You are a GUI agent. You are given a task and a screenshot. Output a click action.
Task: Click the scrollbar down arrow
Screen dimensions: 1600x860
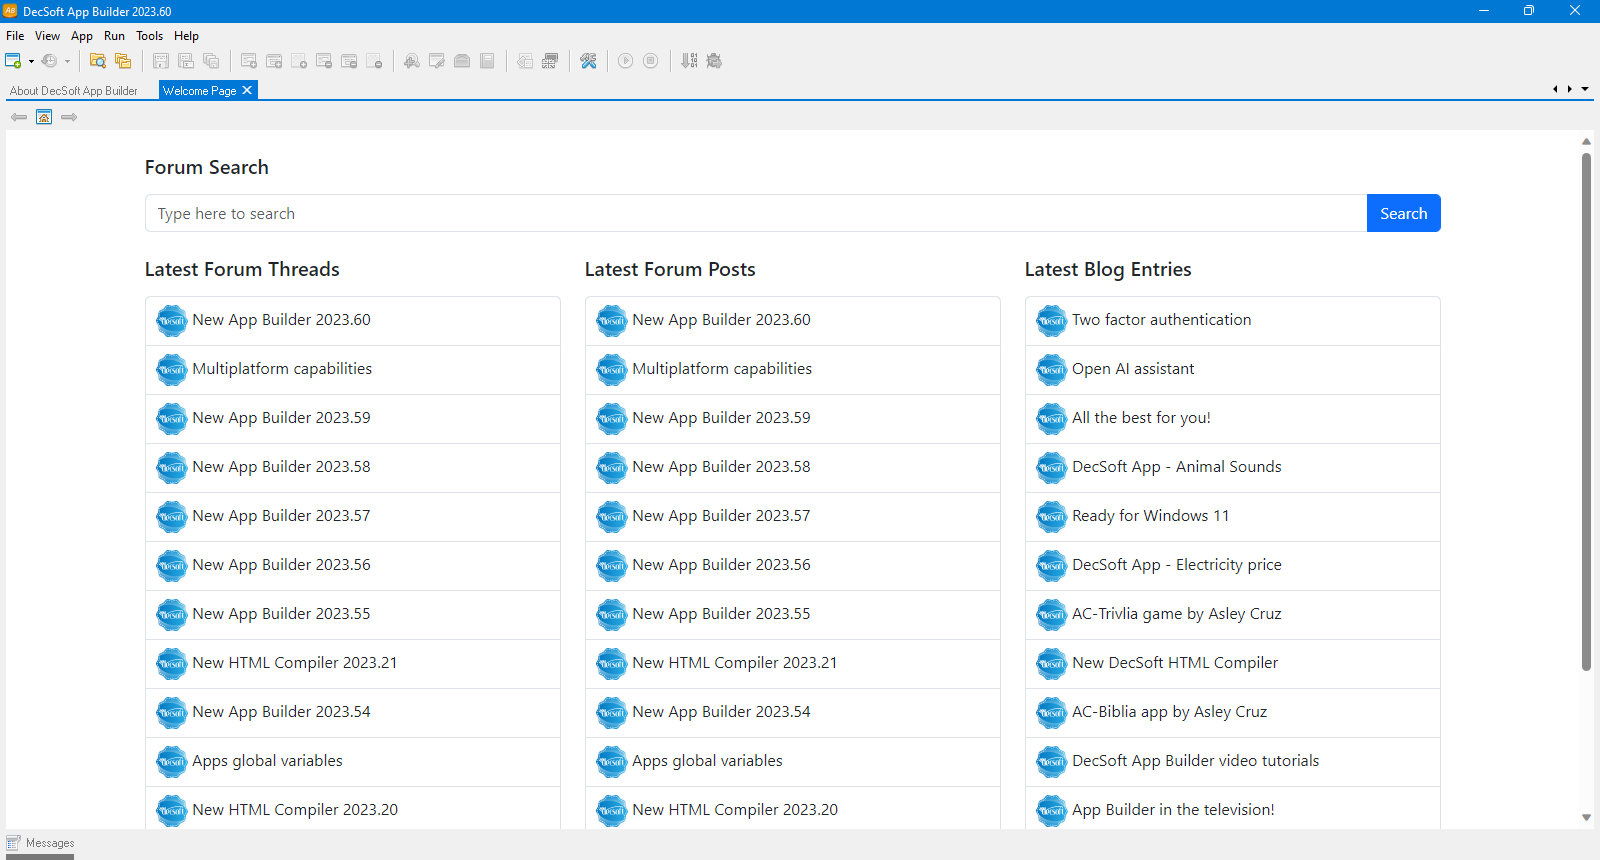pos(1586,818)
